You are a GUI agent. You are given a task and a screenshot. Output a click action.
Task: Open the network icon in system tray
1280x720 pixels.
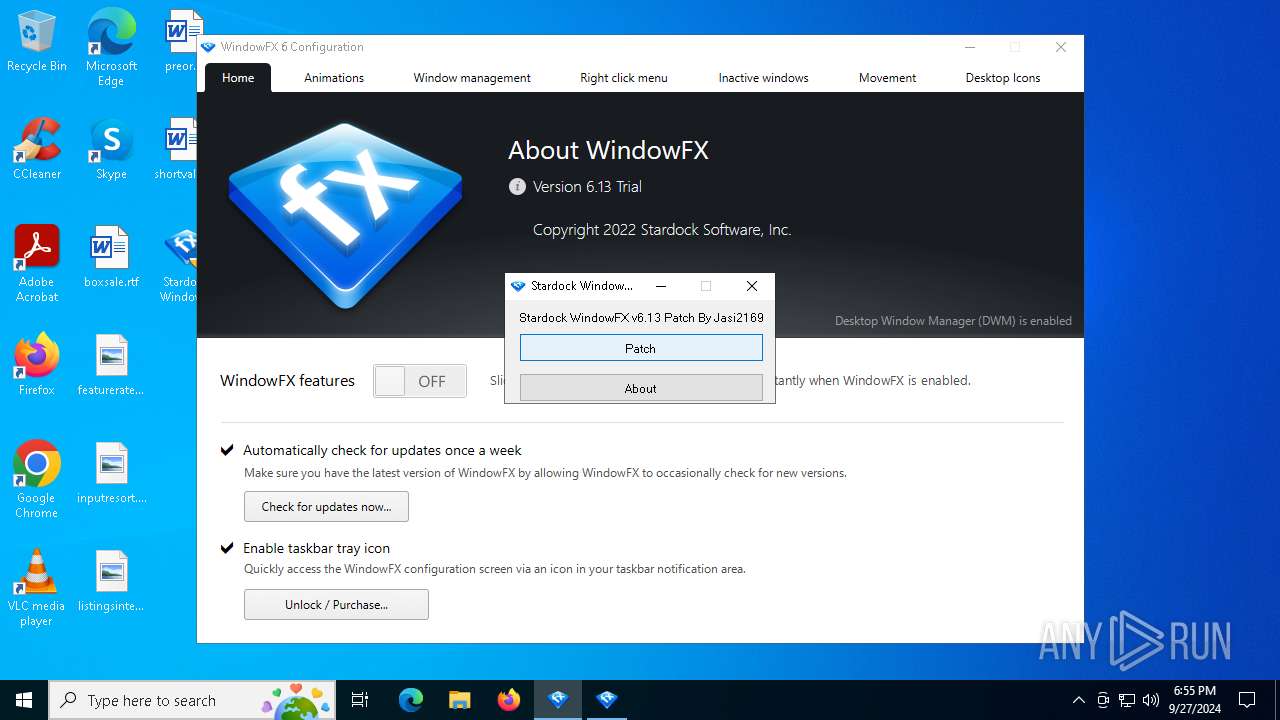[1127, 700]
